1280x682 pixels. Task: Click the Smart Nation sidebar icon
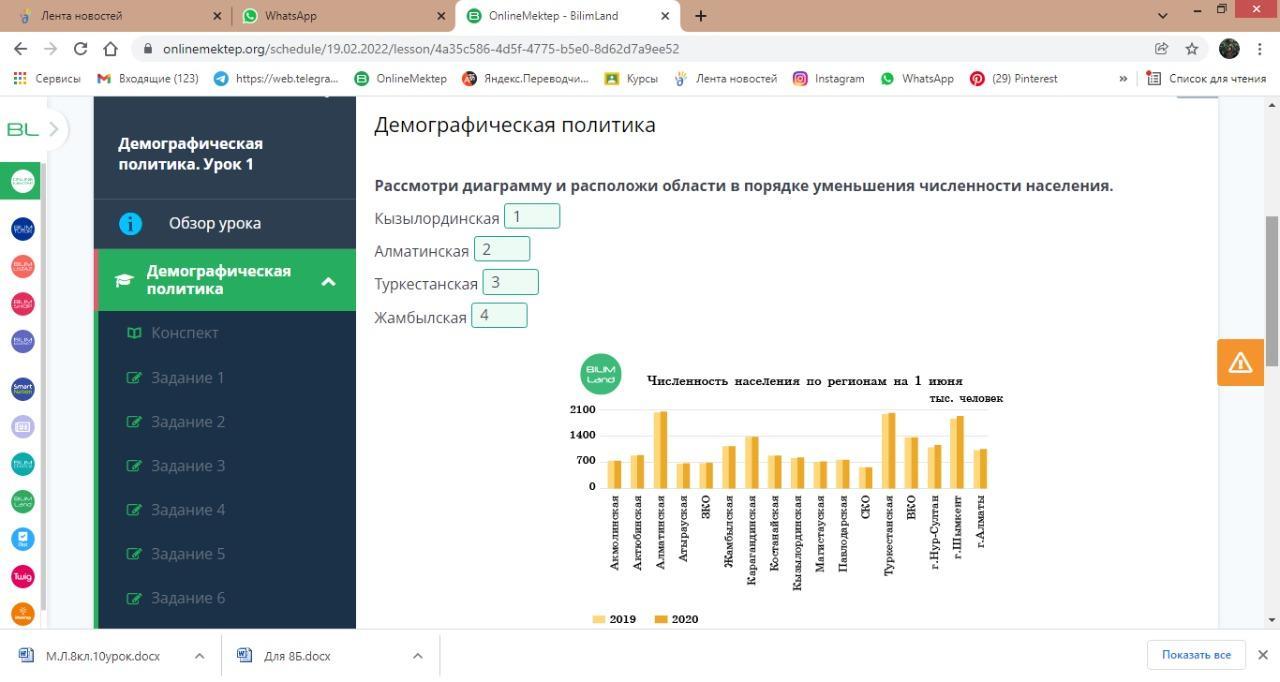(22, 388)
